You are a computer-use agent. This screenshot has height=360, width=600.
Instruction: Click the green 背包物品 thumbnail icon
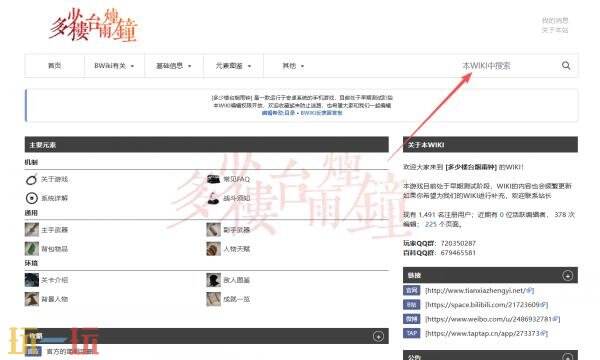(x=32, y=249)
